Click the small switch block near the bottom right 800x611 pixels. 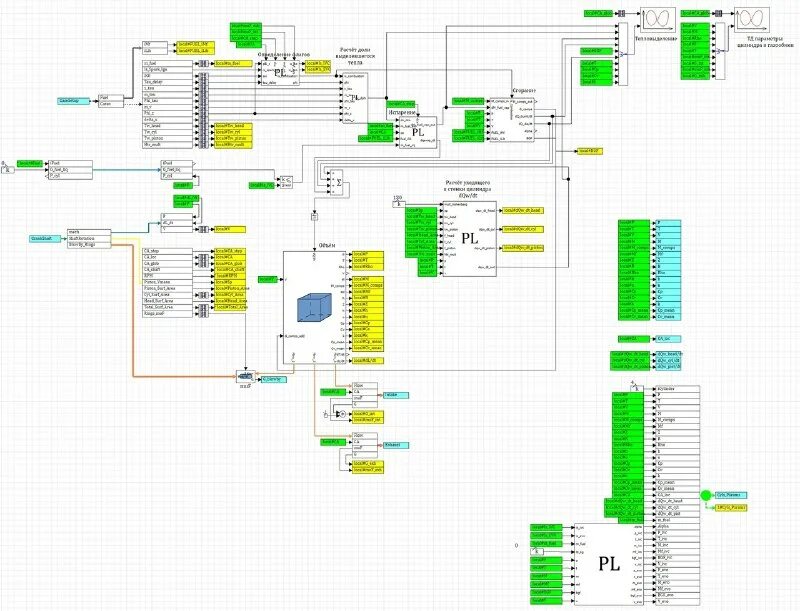537,551
